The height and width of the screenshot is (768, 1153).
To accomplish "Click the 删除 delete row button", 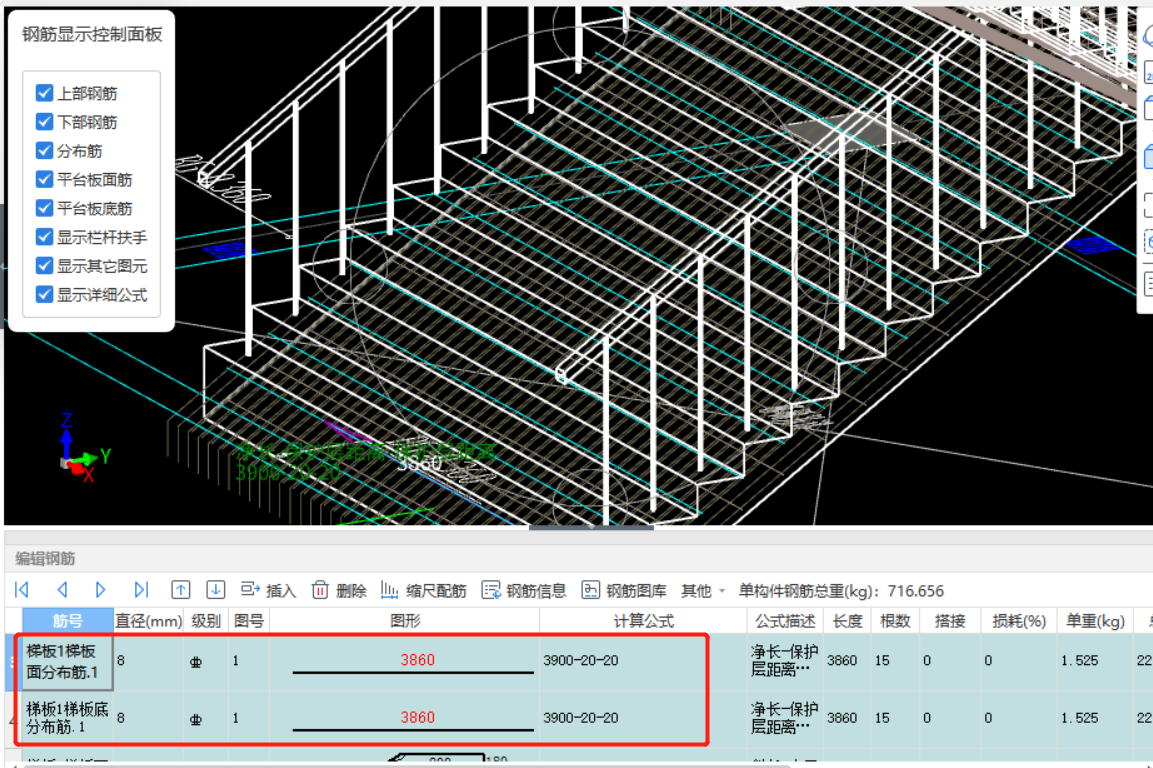I will pos(339,590).
